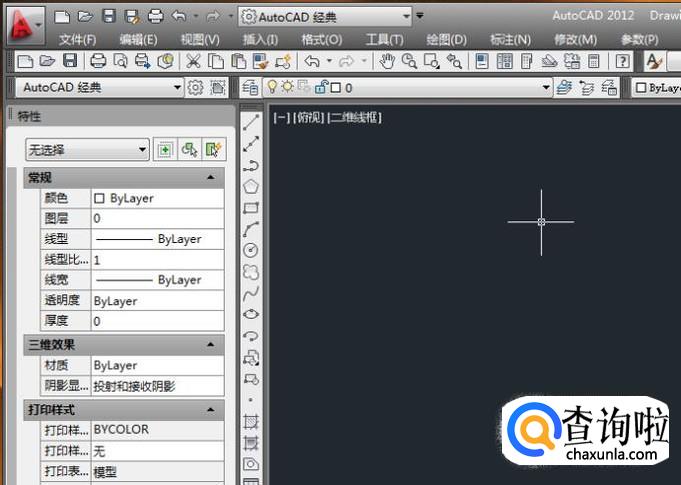Click the Print icon in quick access toolbar
This screenshot has width=681, height=485.
point(155,16)
